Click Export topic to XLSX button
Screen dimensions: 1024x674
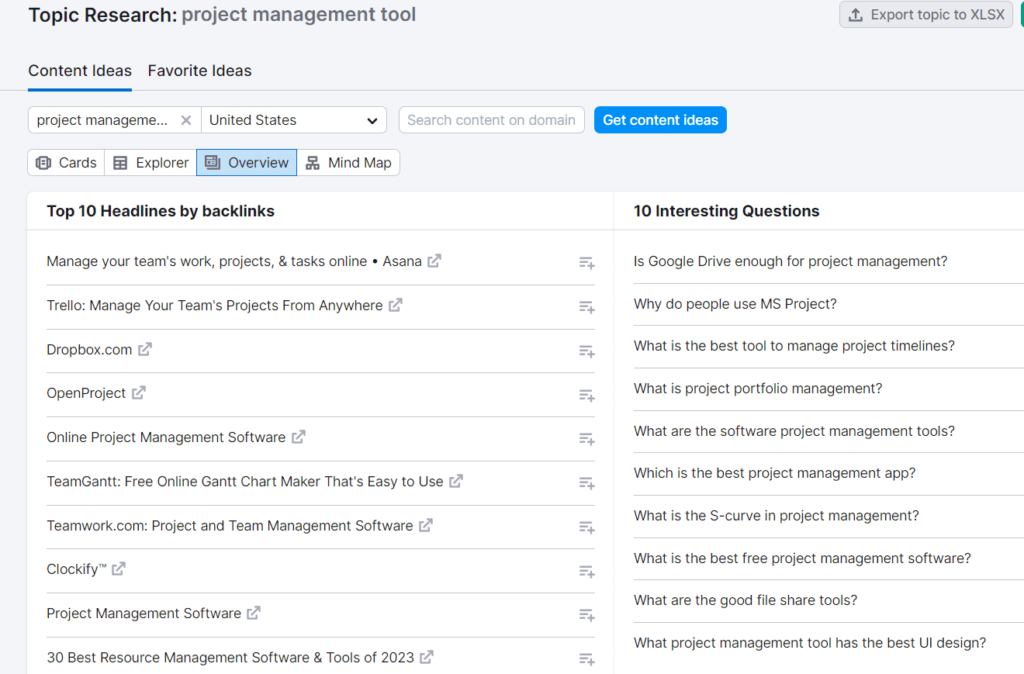click(926, 14)
